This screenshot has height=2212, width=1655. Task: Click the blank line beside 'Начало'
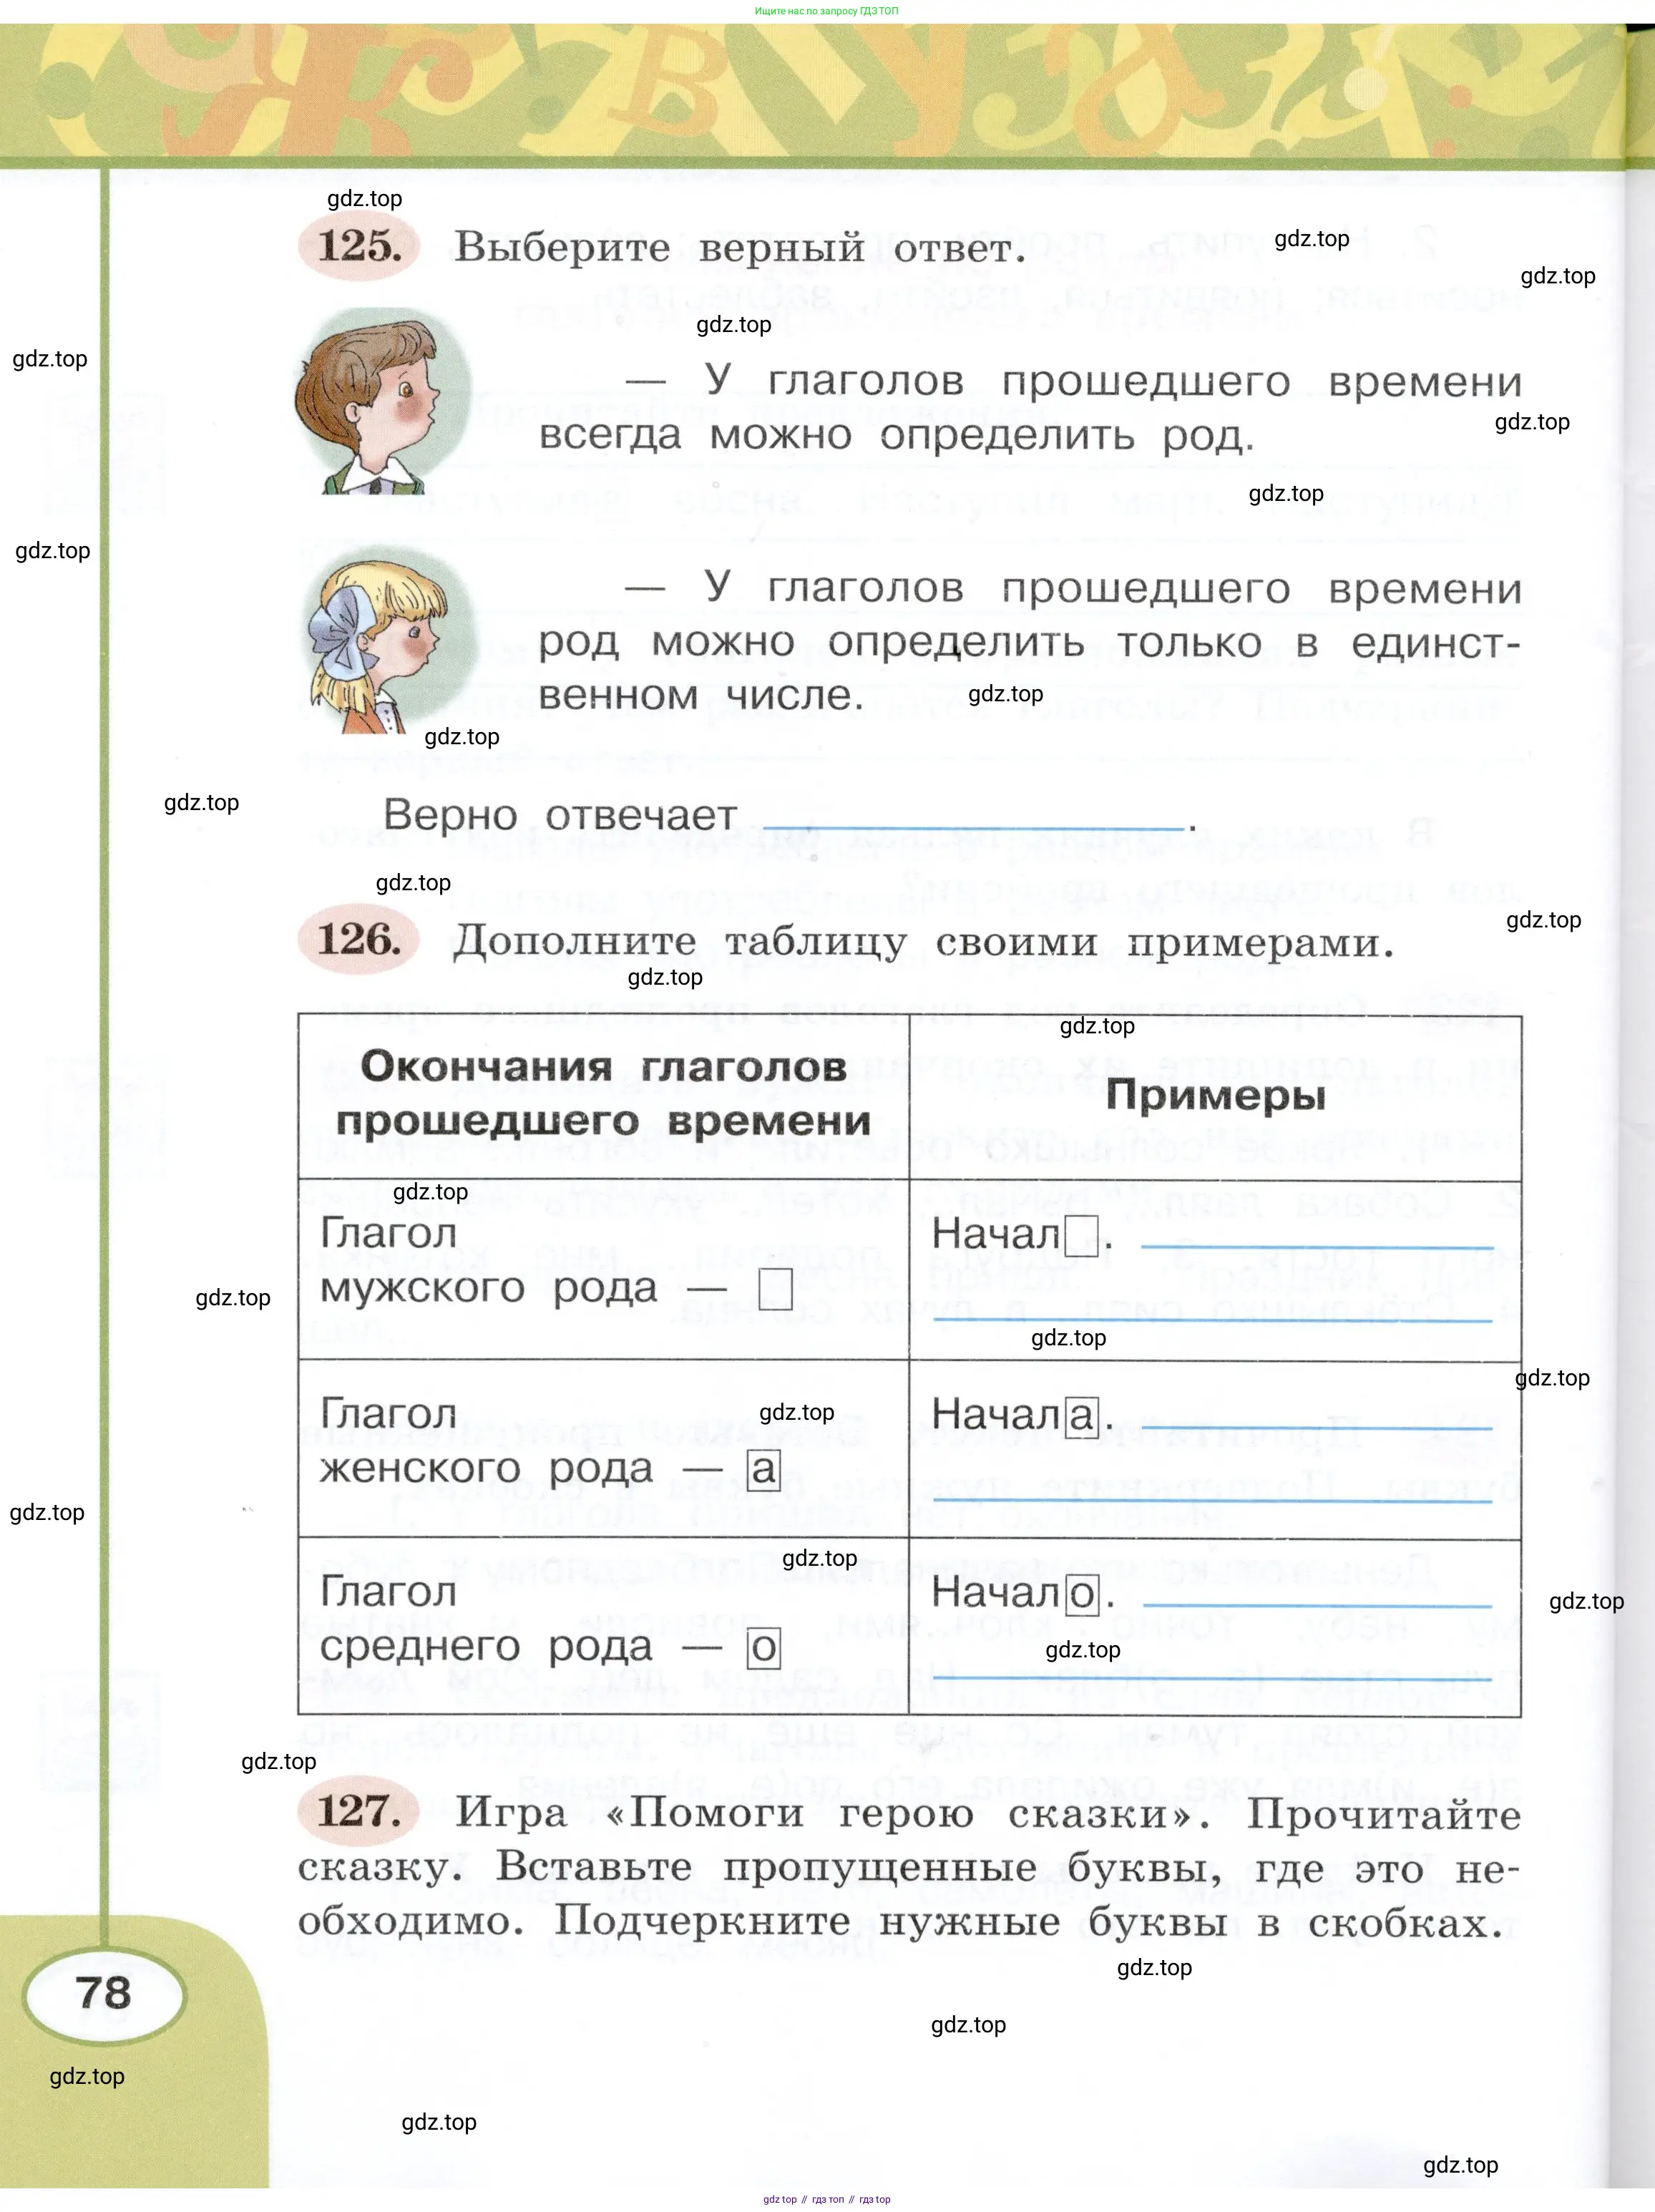pos(1317,1605)
